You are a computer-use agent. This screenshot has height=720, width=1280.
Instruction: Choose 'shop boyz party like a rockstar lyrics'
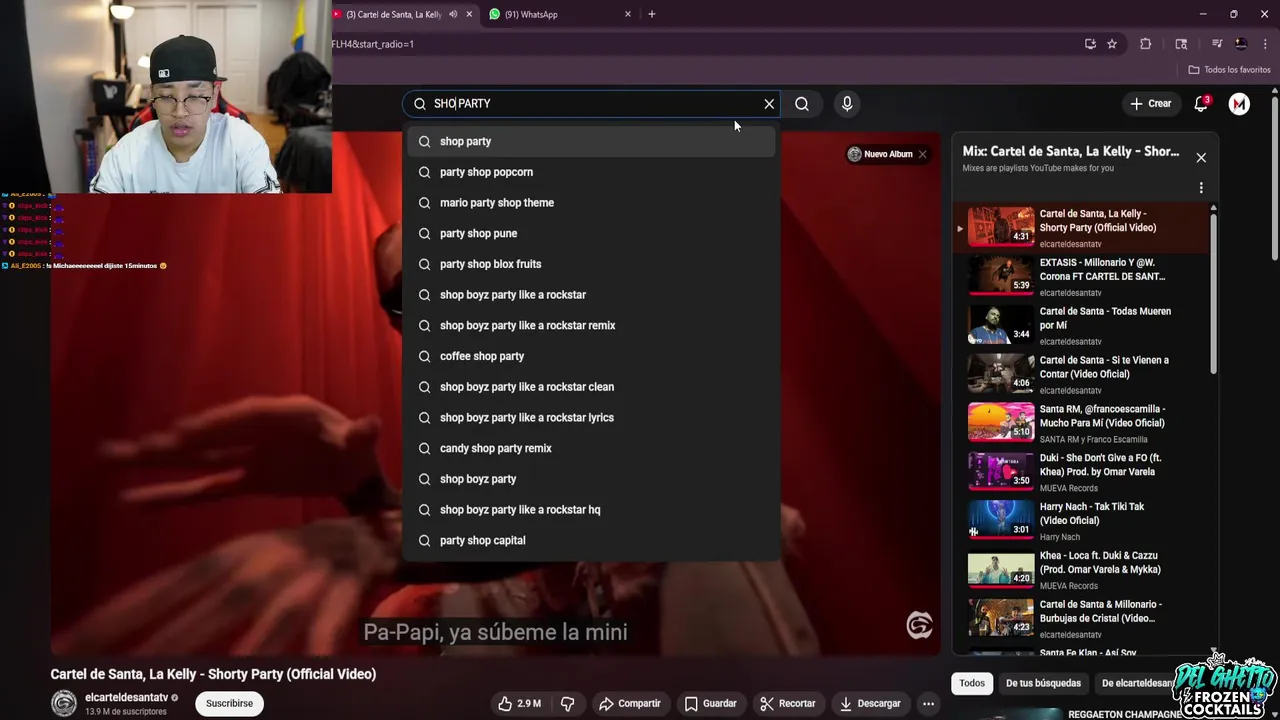click(591, 418)
